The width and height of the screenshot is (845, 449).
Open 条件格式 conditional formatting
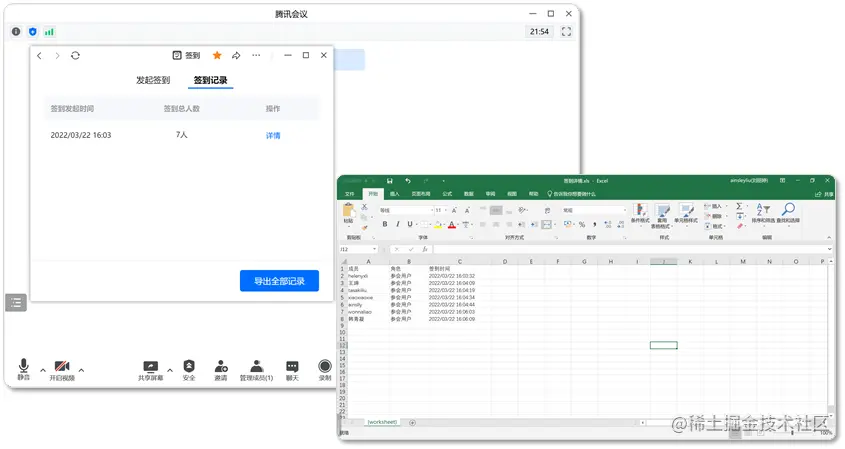(640, 214)
